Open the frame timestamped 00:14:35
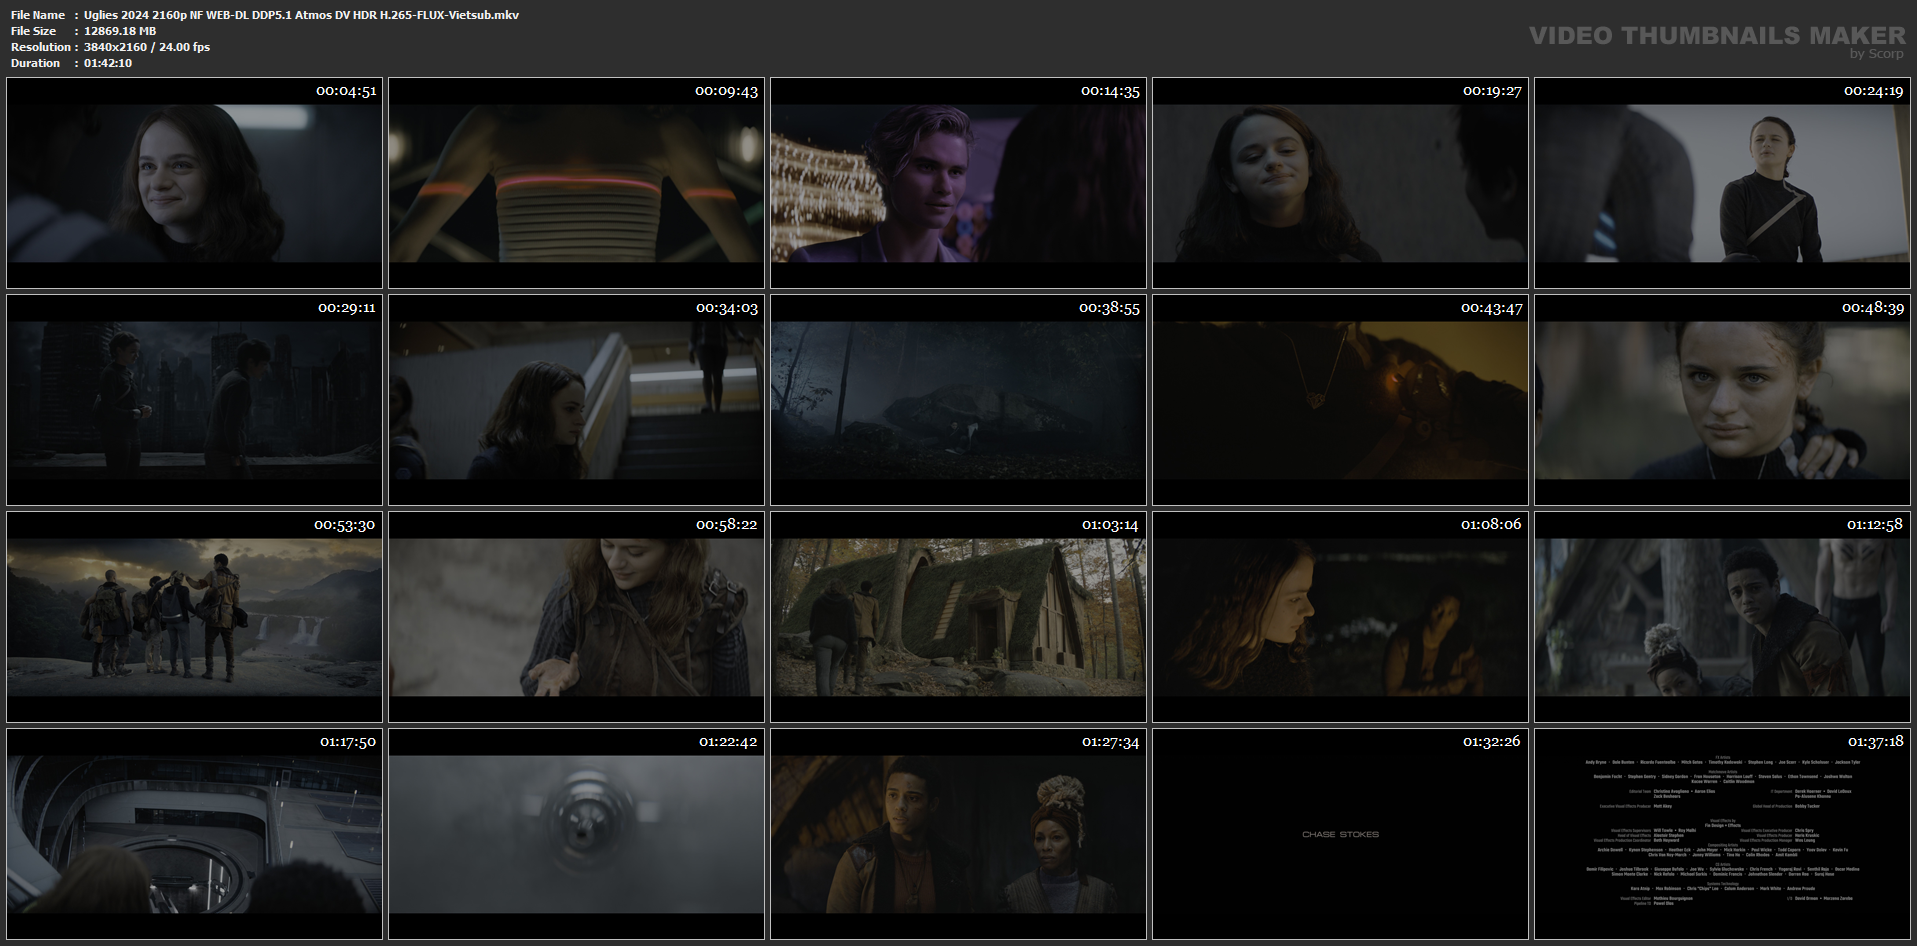Image resolution: width=1917 pixels, height=946 pixels. (x=958, y=183)
